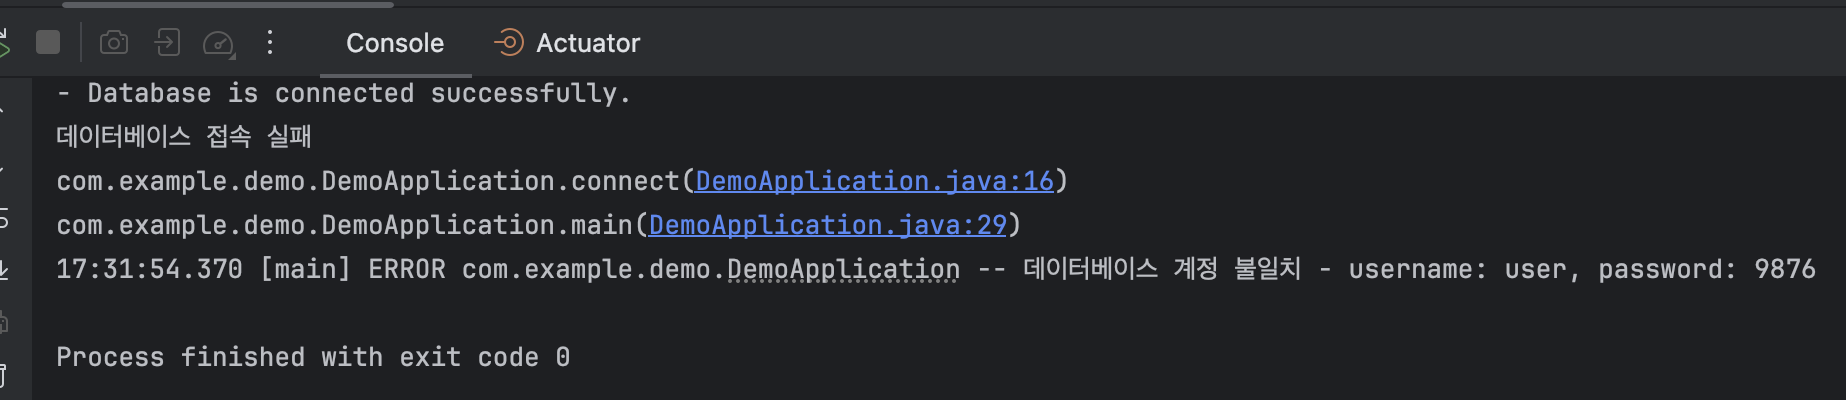Click the '[main]' thread name
Screen dimensions: 1846x400
[x=305, y=269]
